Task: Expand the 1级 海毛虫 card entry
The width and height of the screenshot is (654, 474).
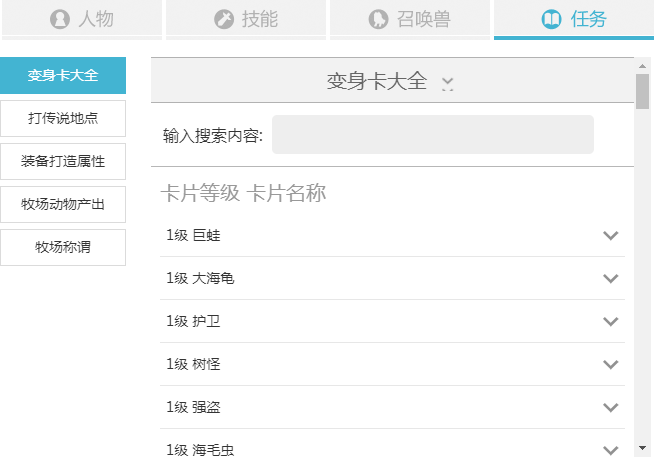Action: point(611,449)
